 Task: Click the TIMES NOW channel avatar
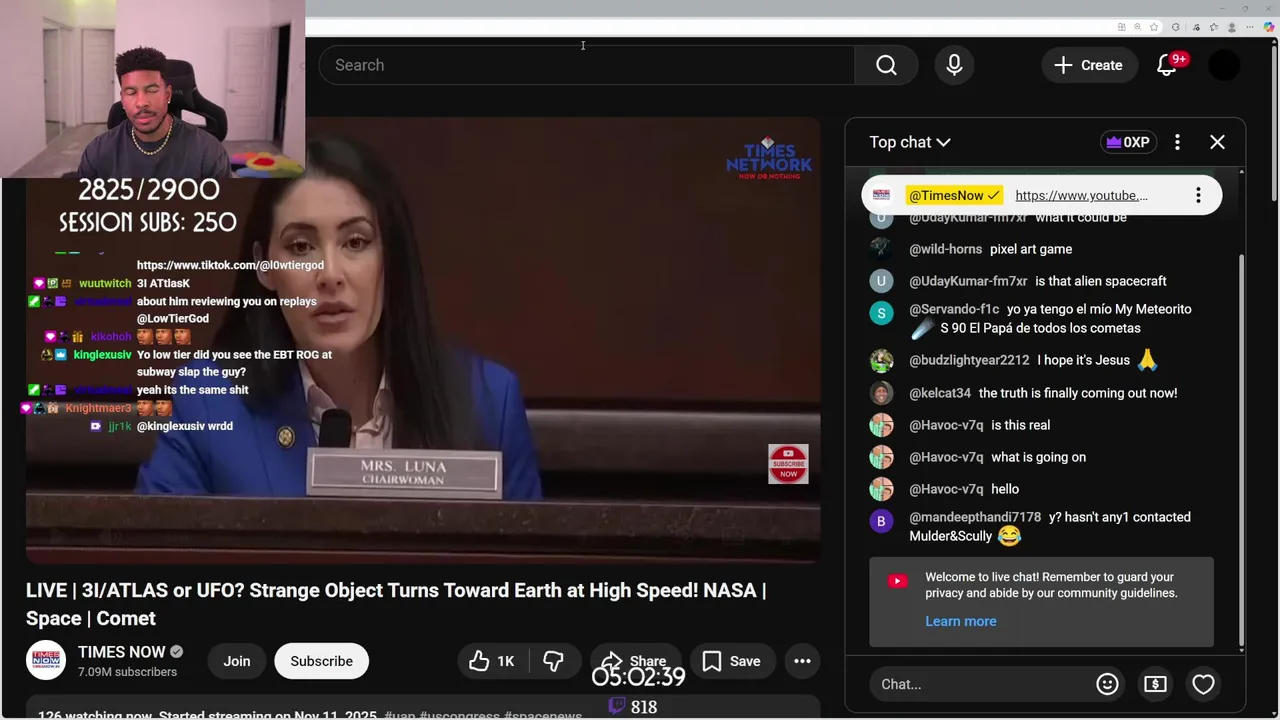click(46, 660)
